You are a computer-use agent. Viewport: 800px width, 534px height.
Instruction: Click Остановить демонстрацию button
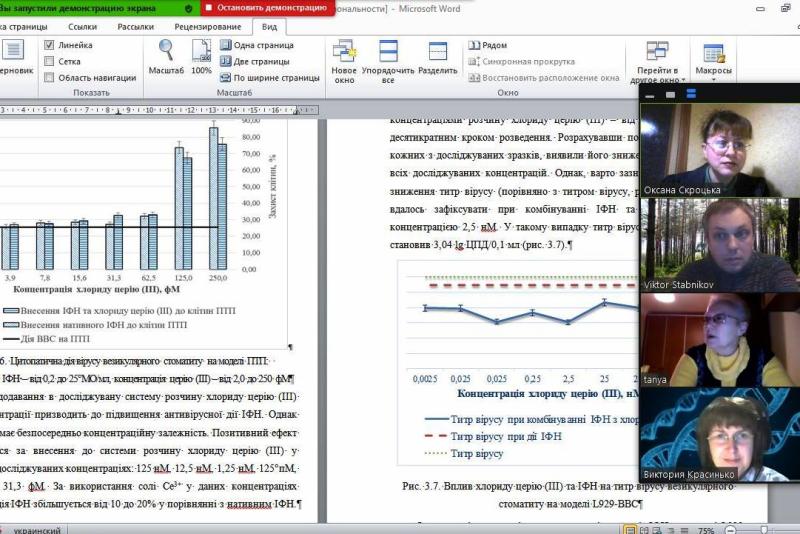[266, 8]
